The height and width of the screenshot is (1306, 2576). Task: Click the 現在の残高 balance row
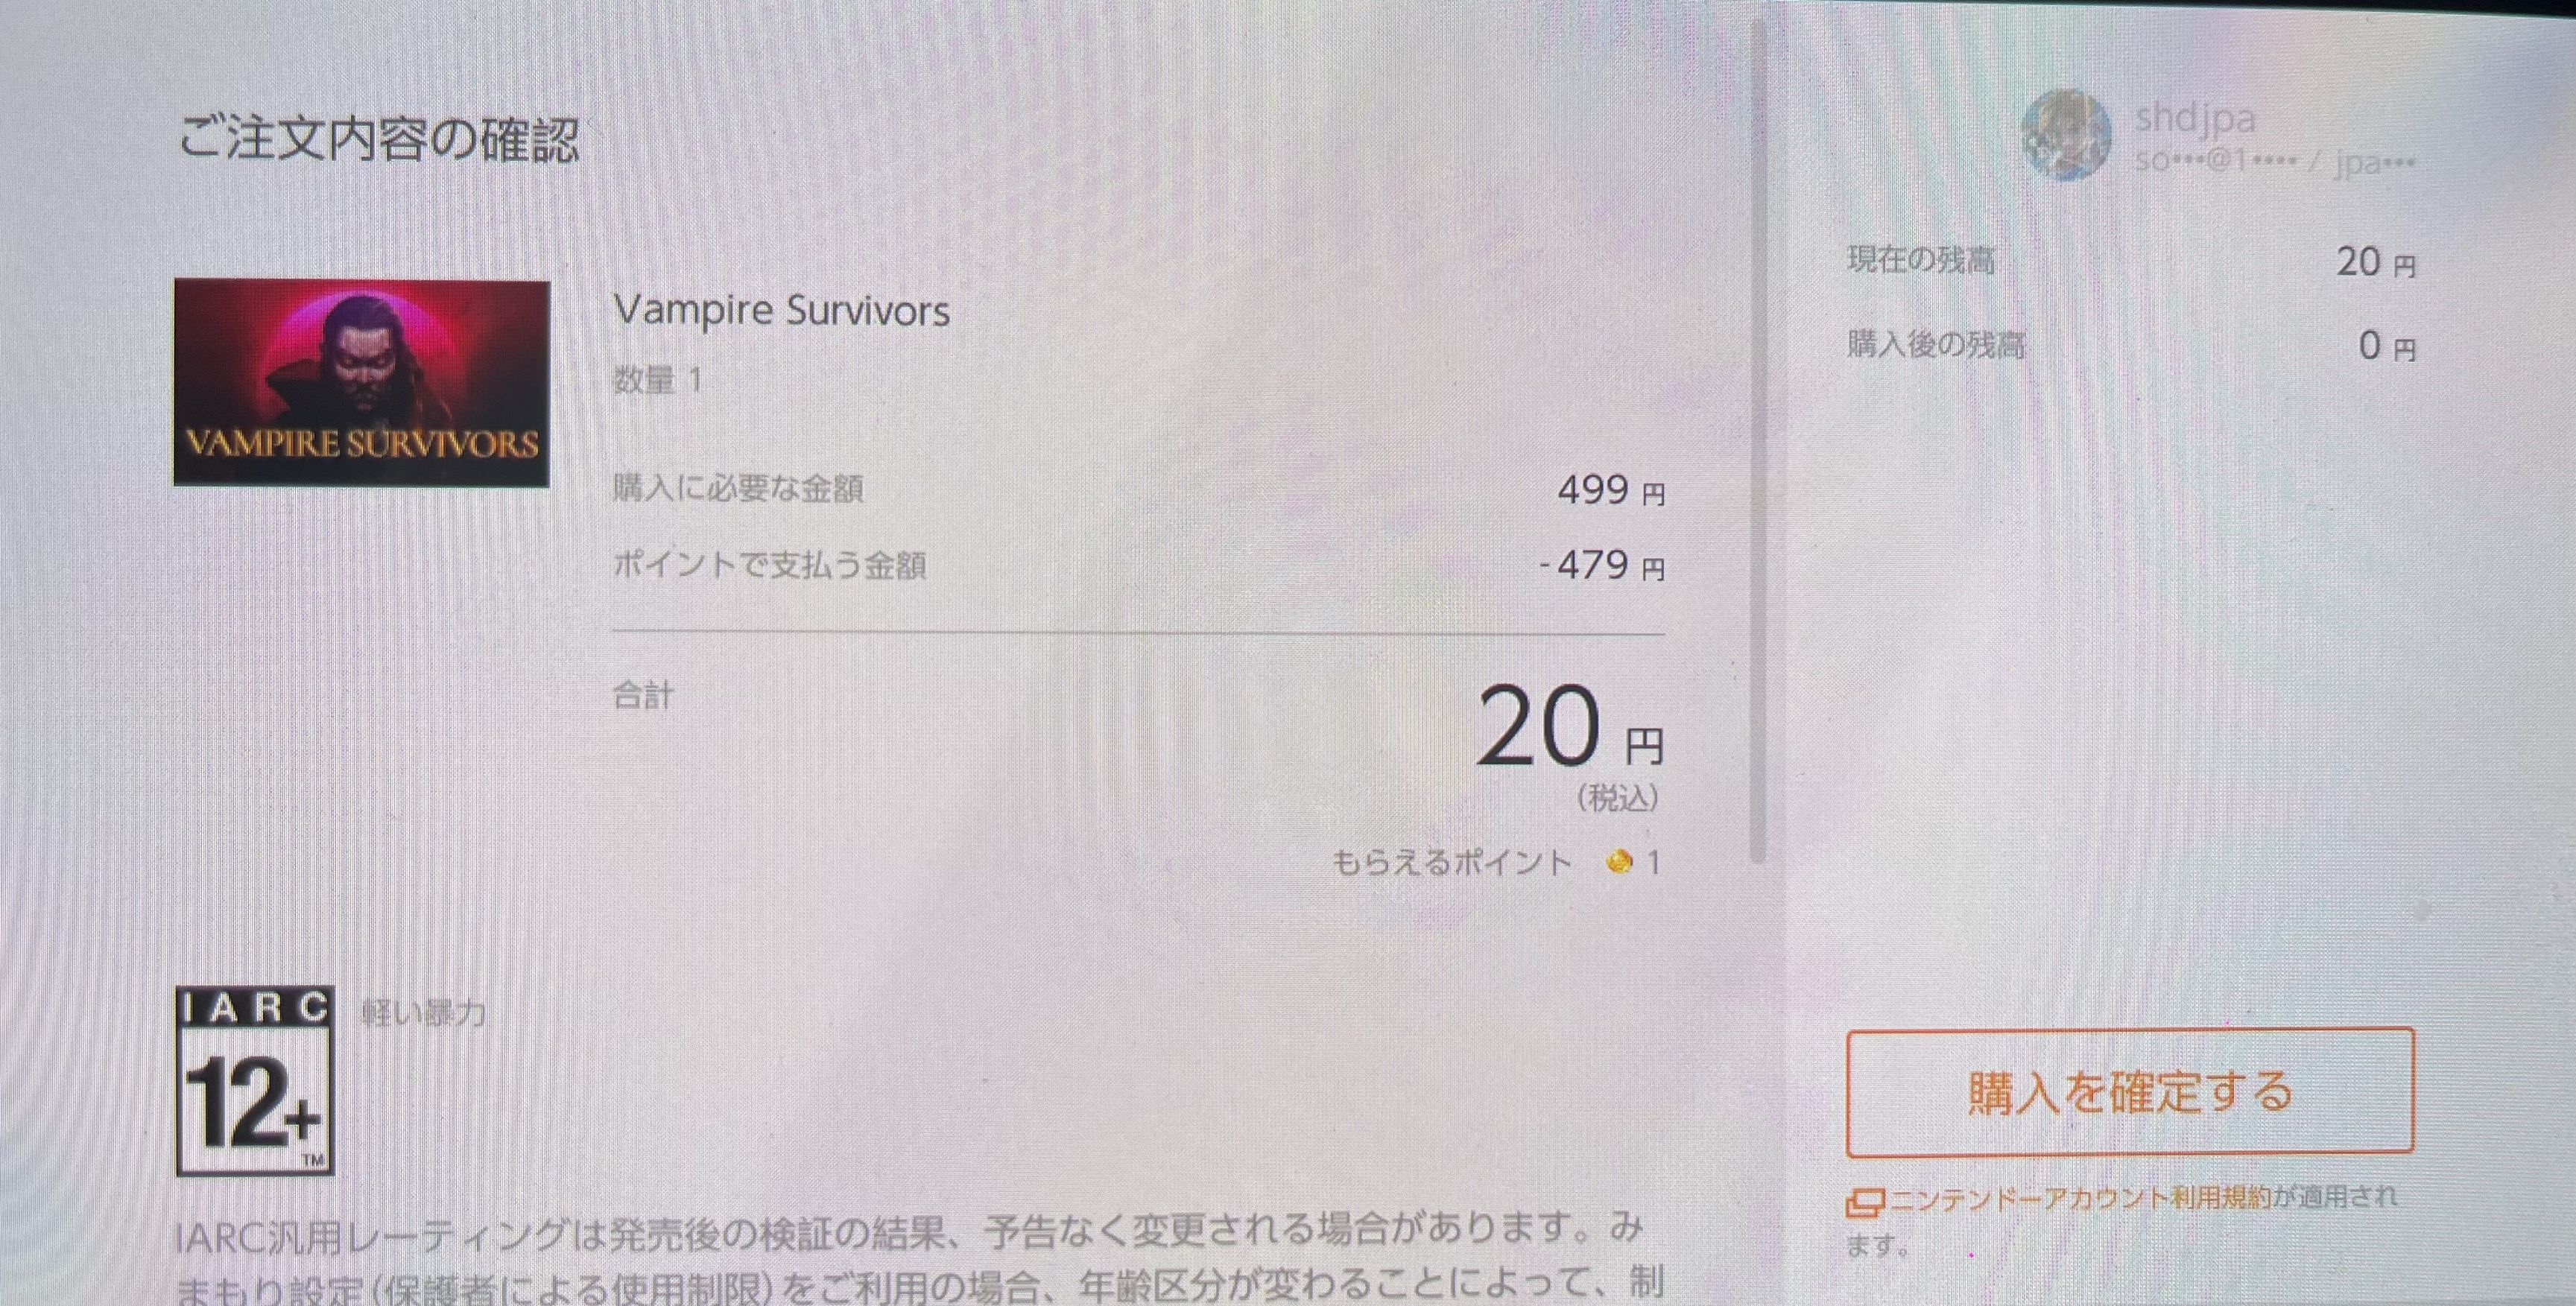[2131, 262]
